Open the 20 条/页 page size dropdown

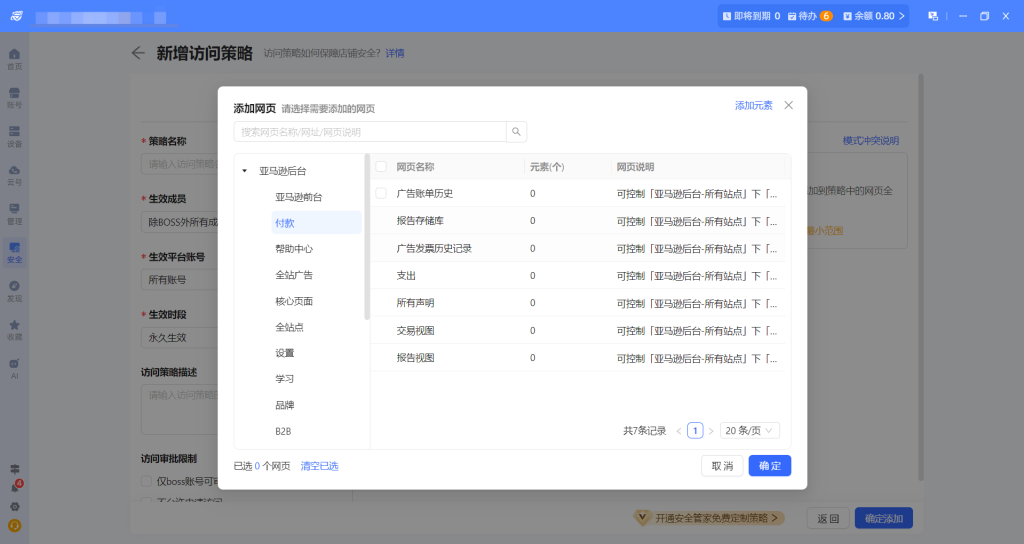pos(750,431)
